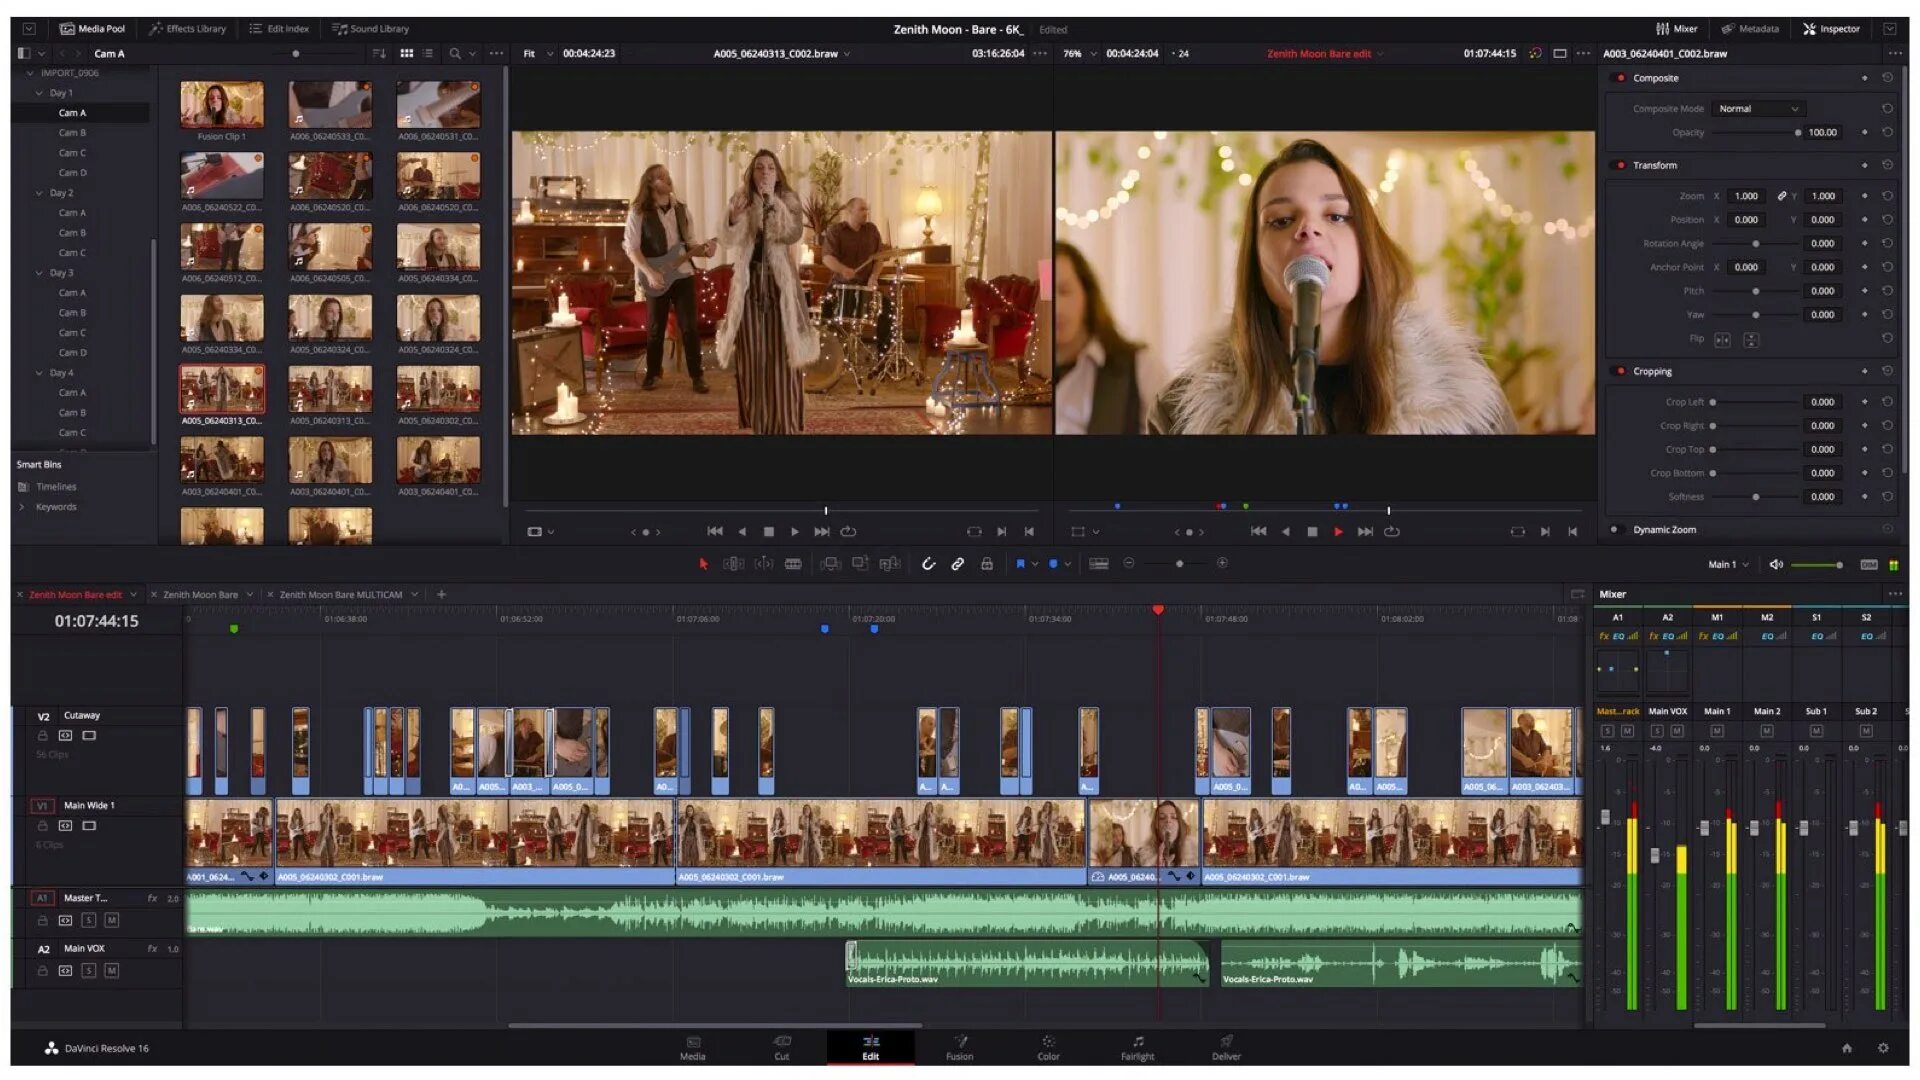Click the media pool search magnifier

pos(455,54)
